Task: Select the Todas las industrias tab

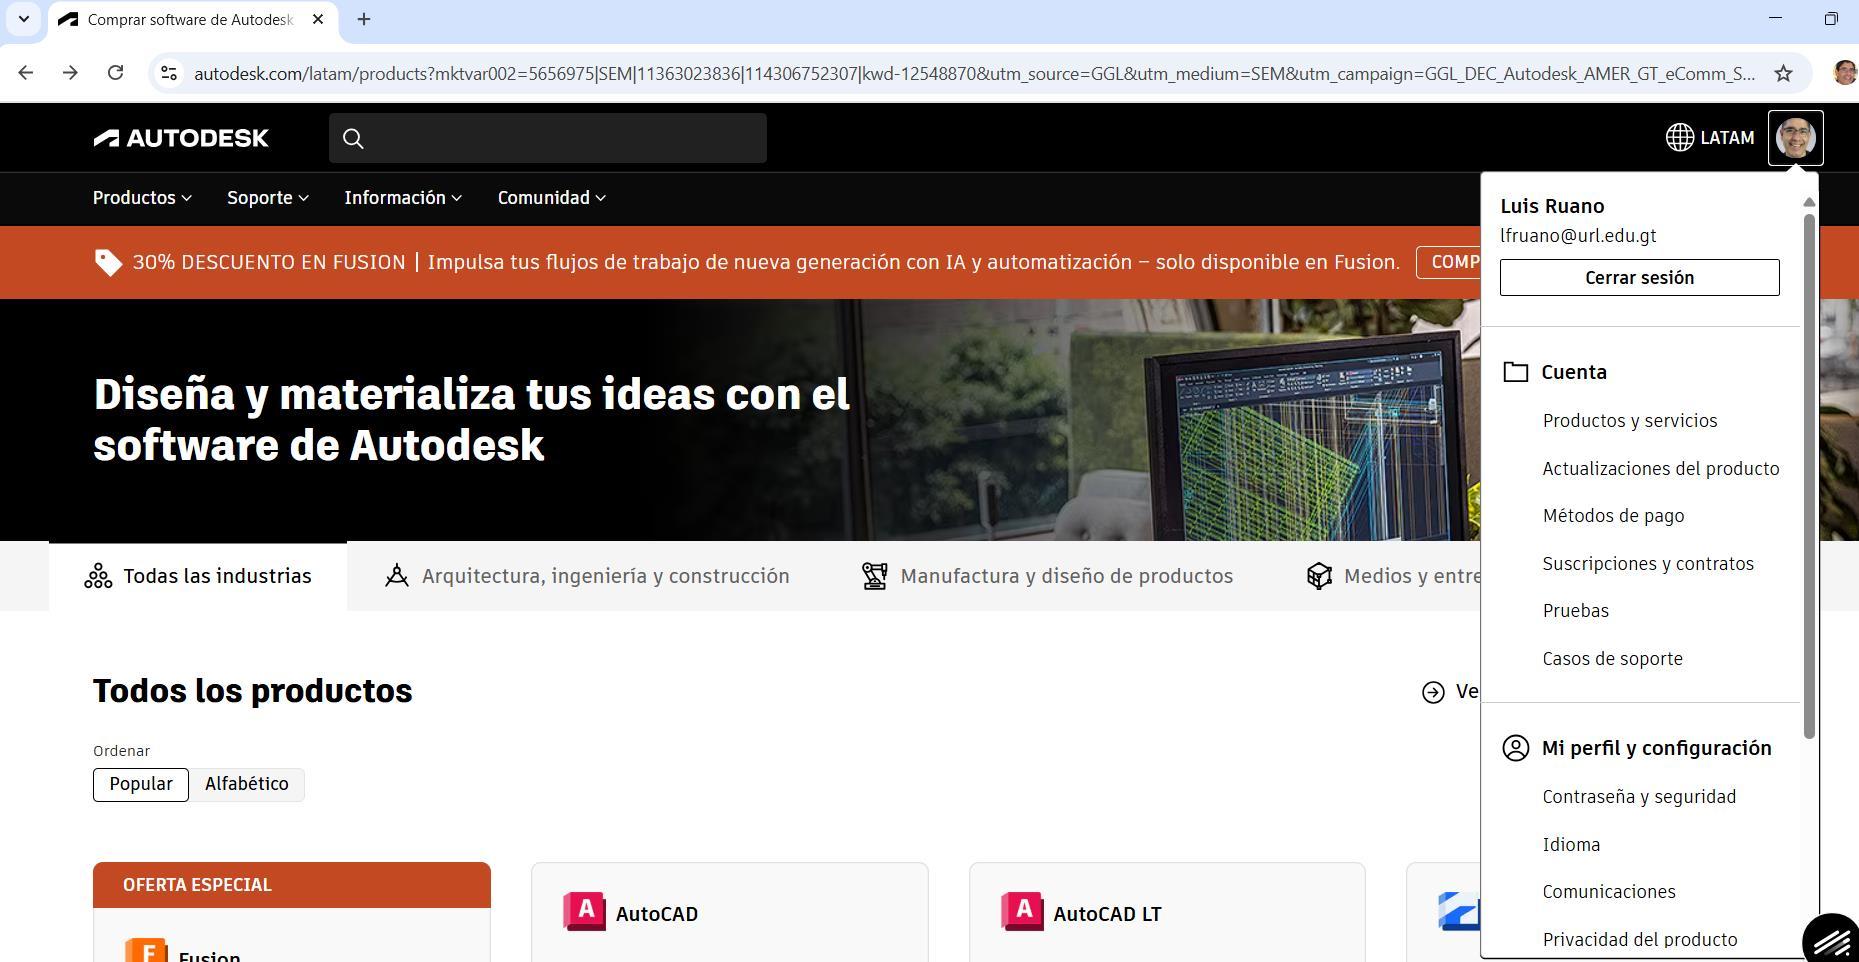Action: tap(198, 576)
